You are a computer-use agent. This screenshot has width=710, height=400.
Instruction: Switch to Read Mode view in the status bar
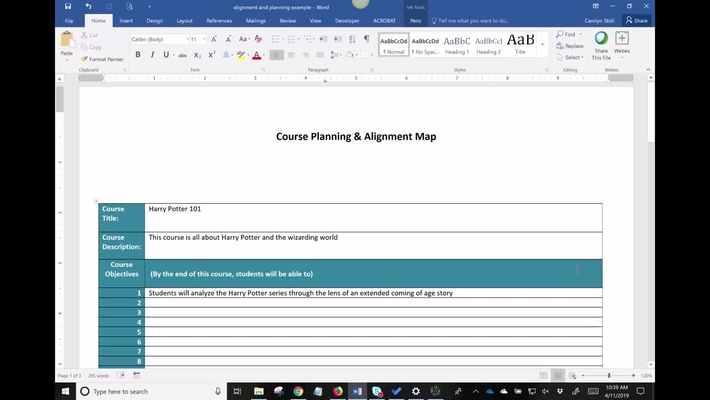point(543,376)
